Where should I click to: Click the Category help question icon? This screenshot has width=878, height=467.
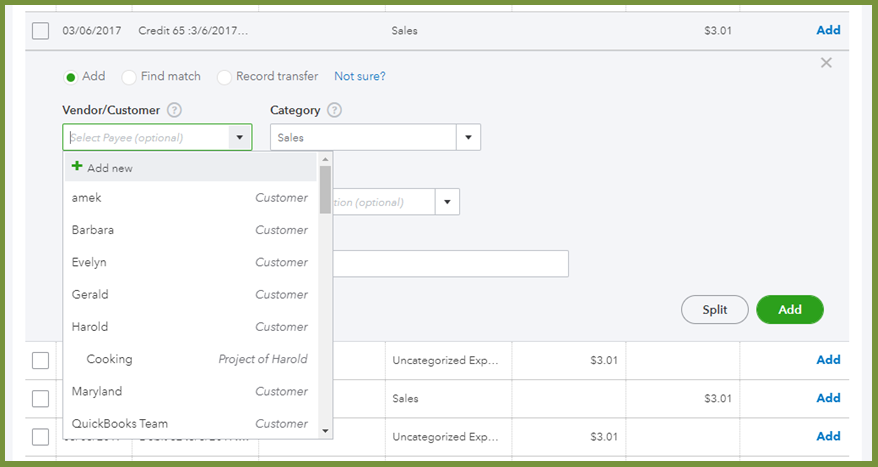[x=334, y=110]
